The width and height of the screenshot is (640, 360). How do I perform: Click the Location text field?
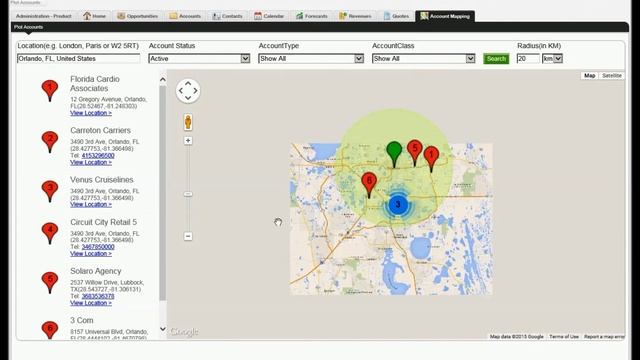(x=78, y=59)
